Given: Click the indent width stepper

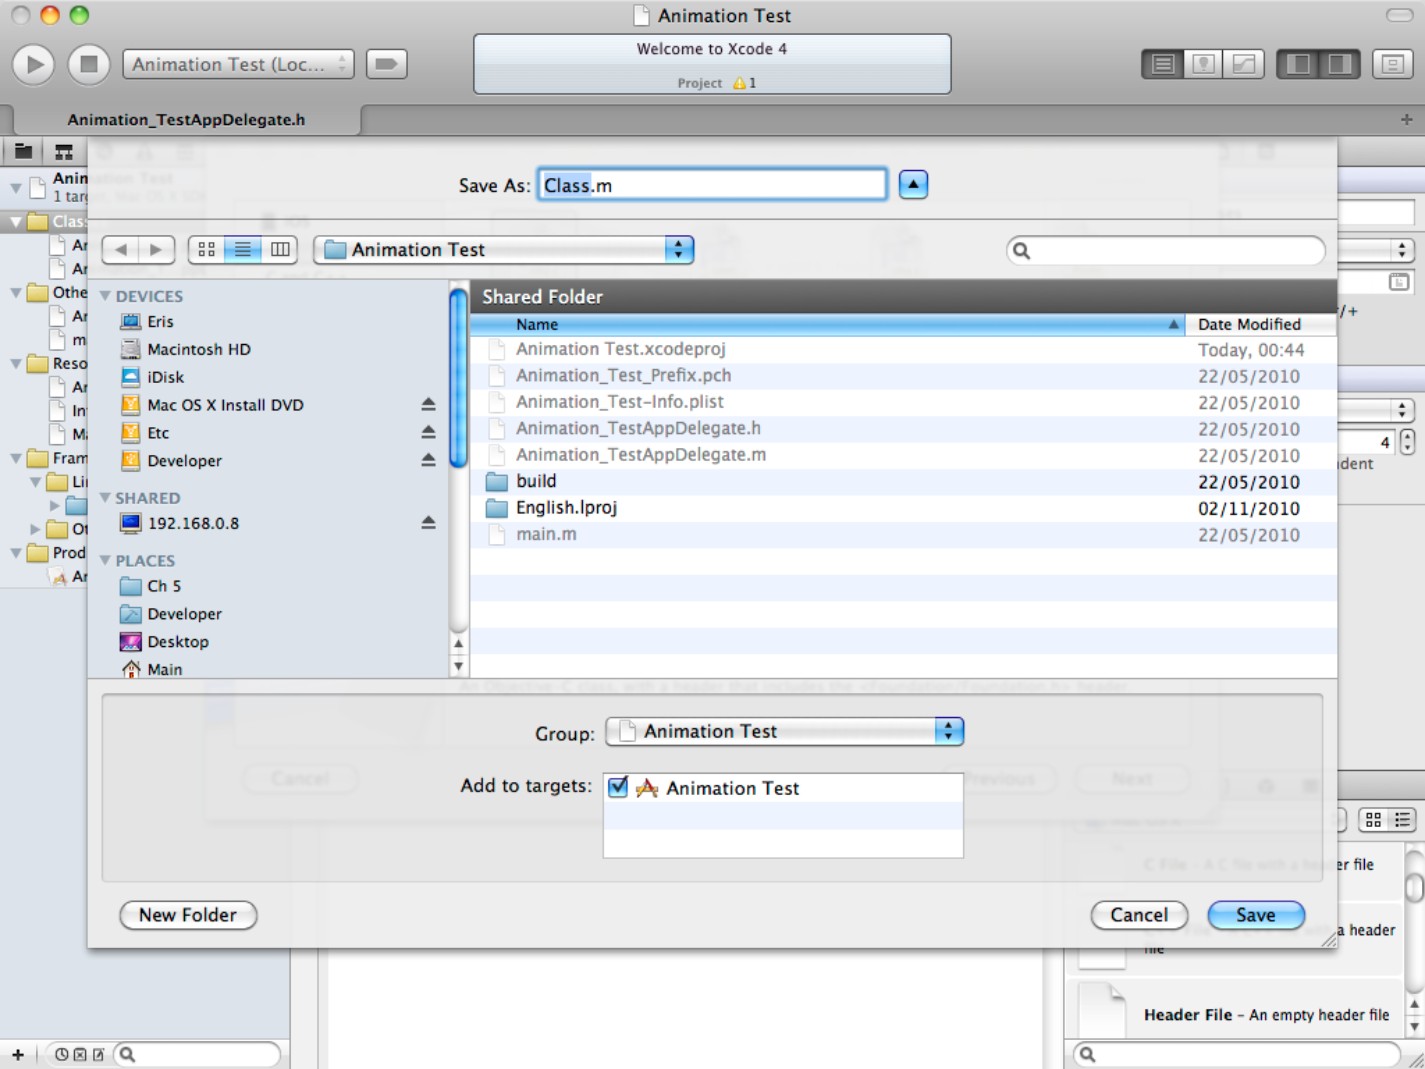Looking at the screenshot, I should tap(1407, 441).
